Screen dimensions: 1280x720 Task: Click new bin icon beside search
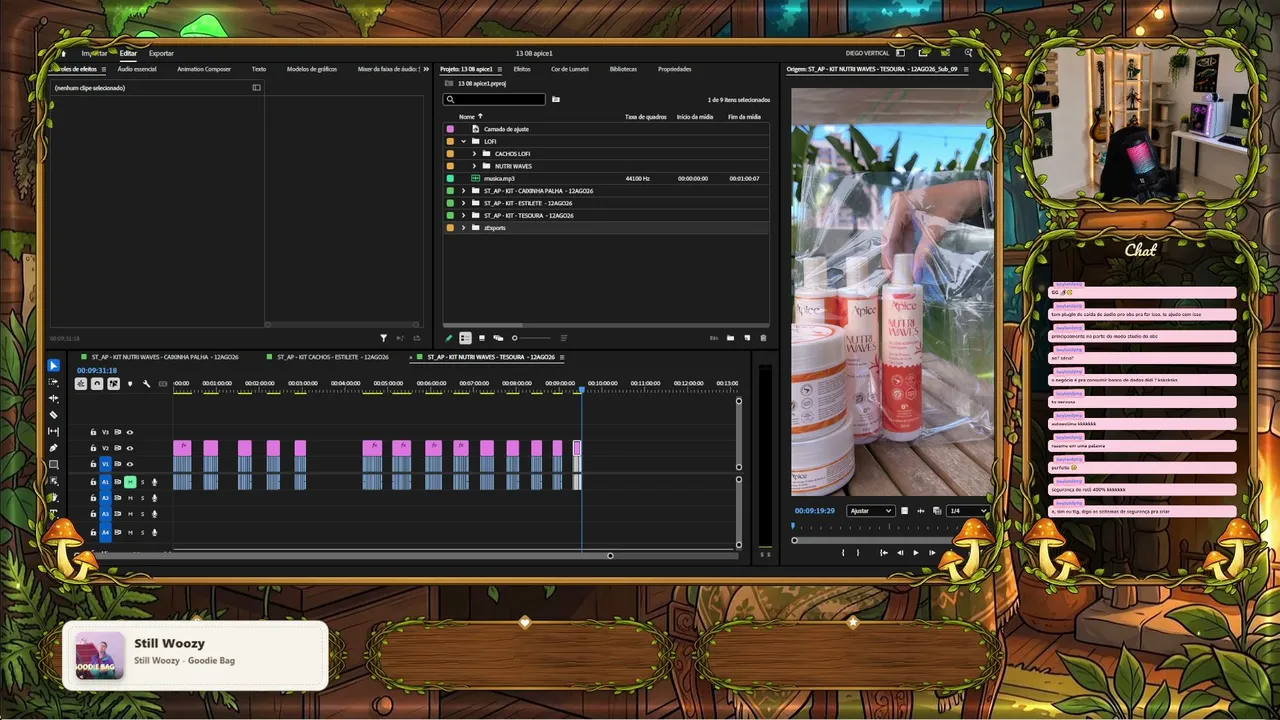[x=556, y=99]
